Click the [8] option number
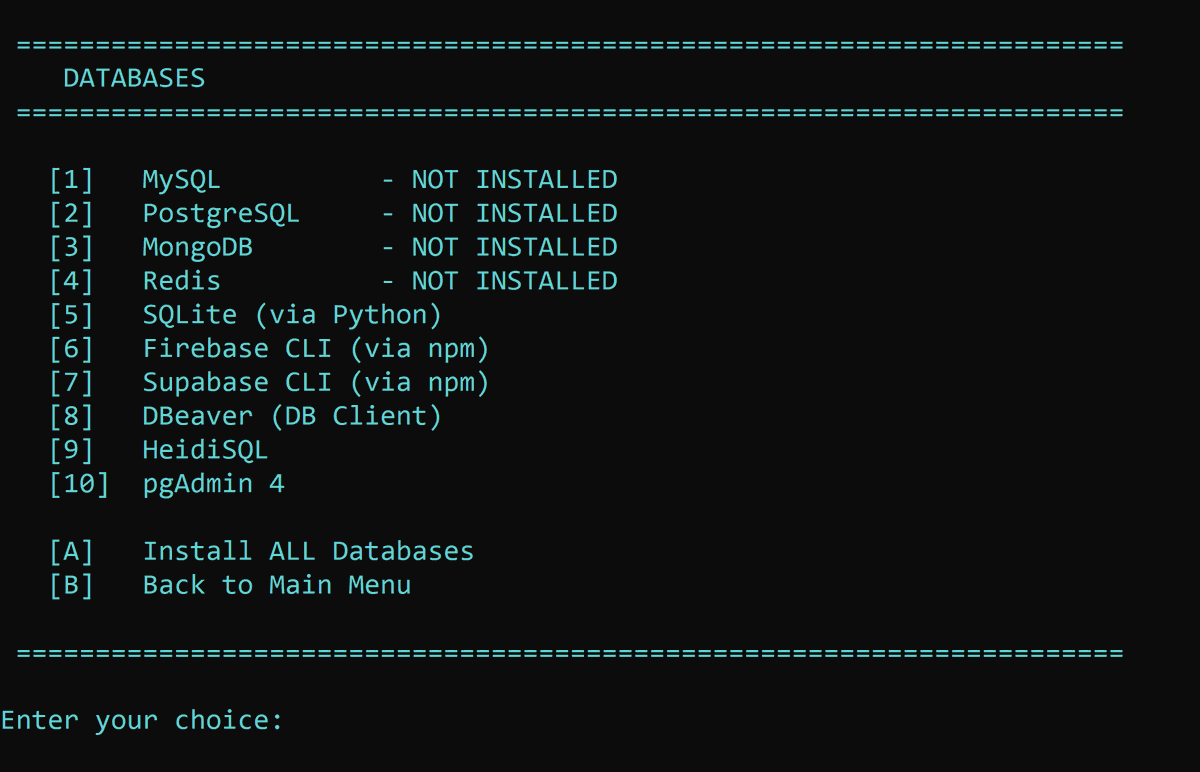1200x772 pixels. [x=71, y=416]
